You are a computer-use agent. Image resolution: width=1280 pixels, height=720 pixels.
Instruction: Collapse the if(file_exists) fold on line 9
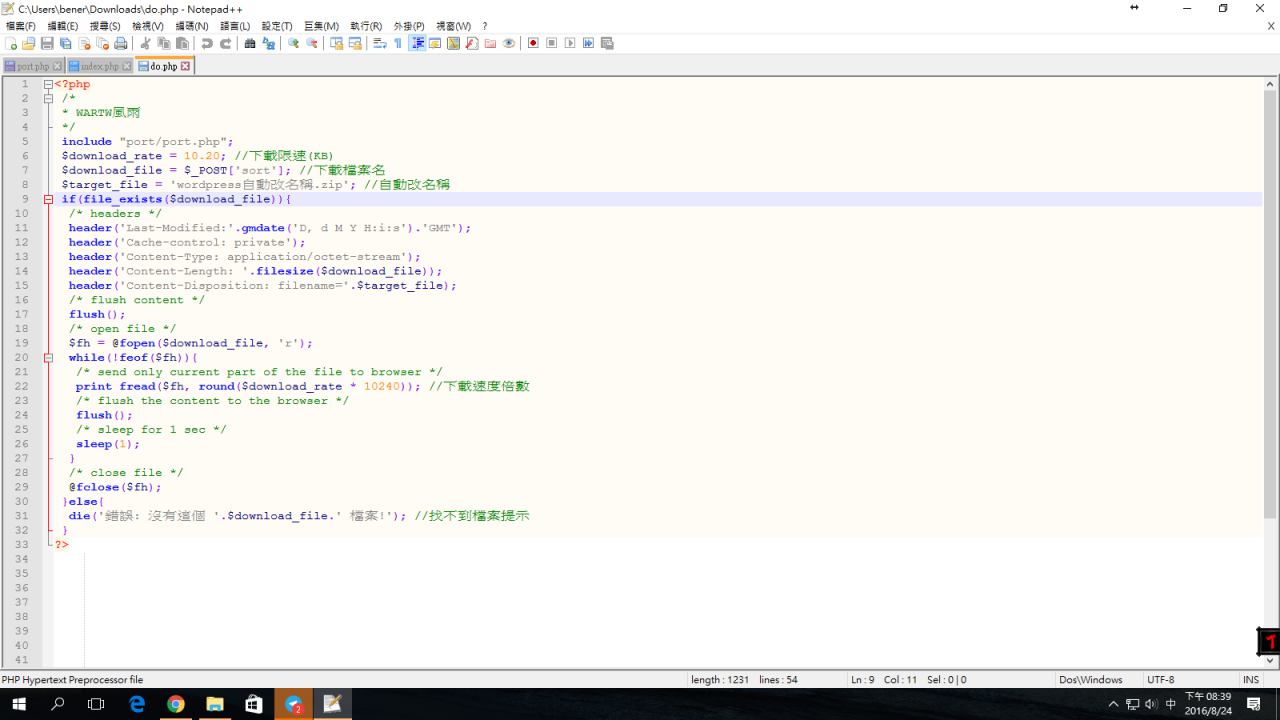47,199
